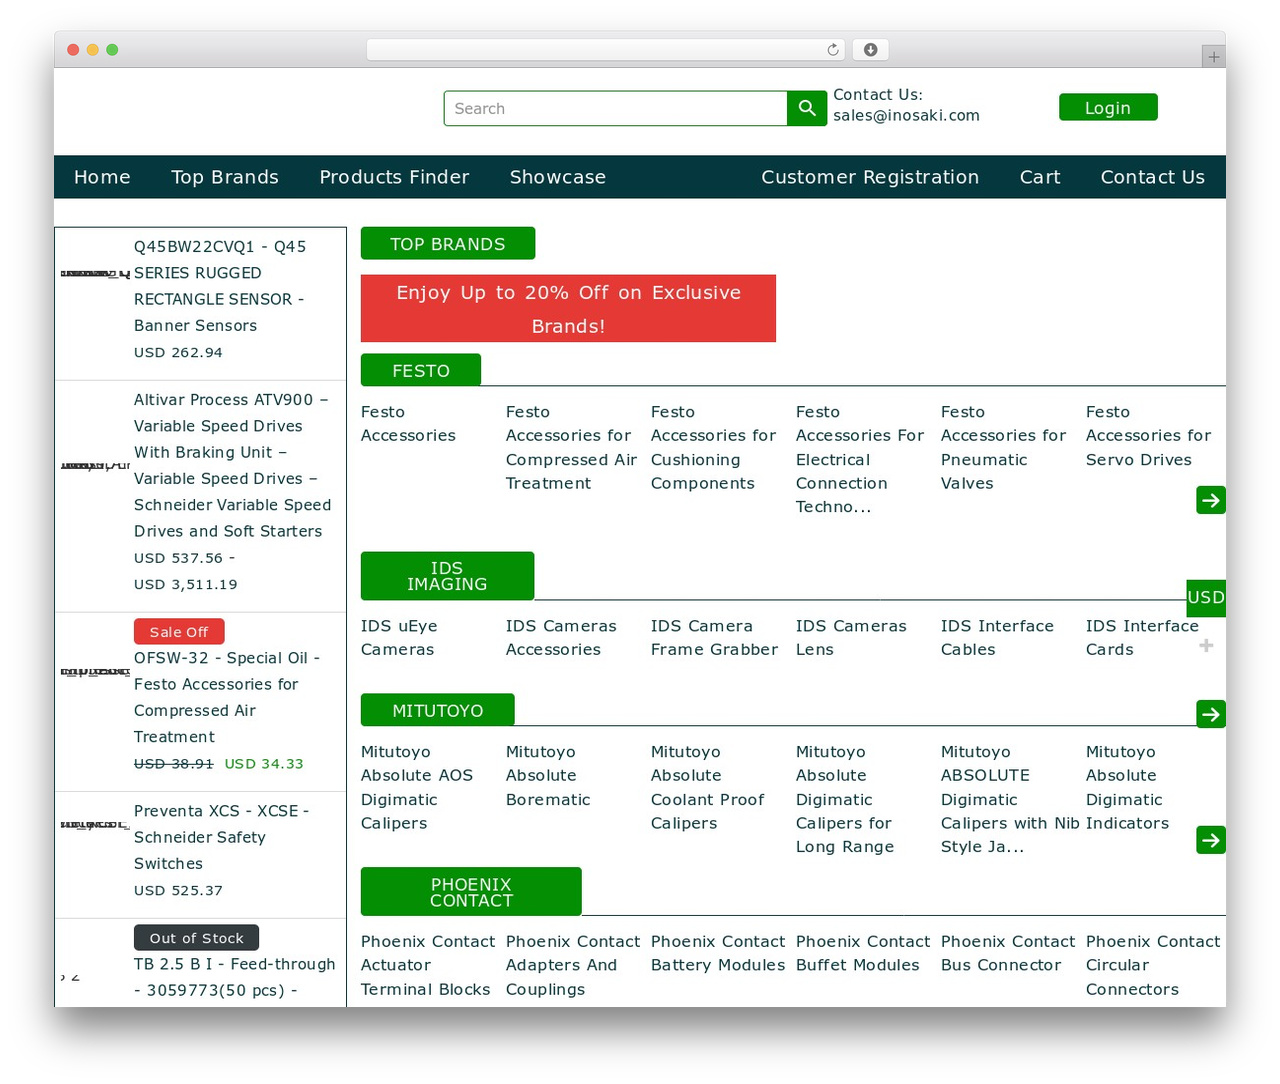
Task: Open Phoenix Contact Buffet Modules
Action: pos(863,953)
